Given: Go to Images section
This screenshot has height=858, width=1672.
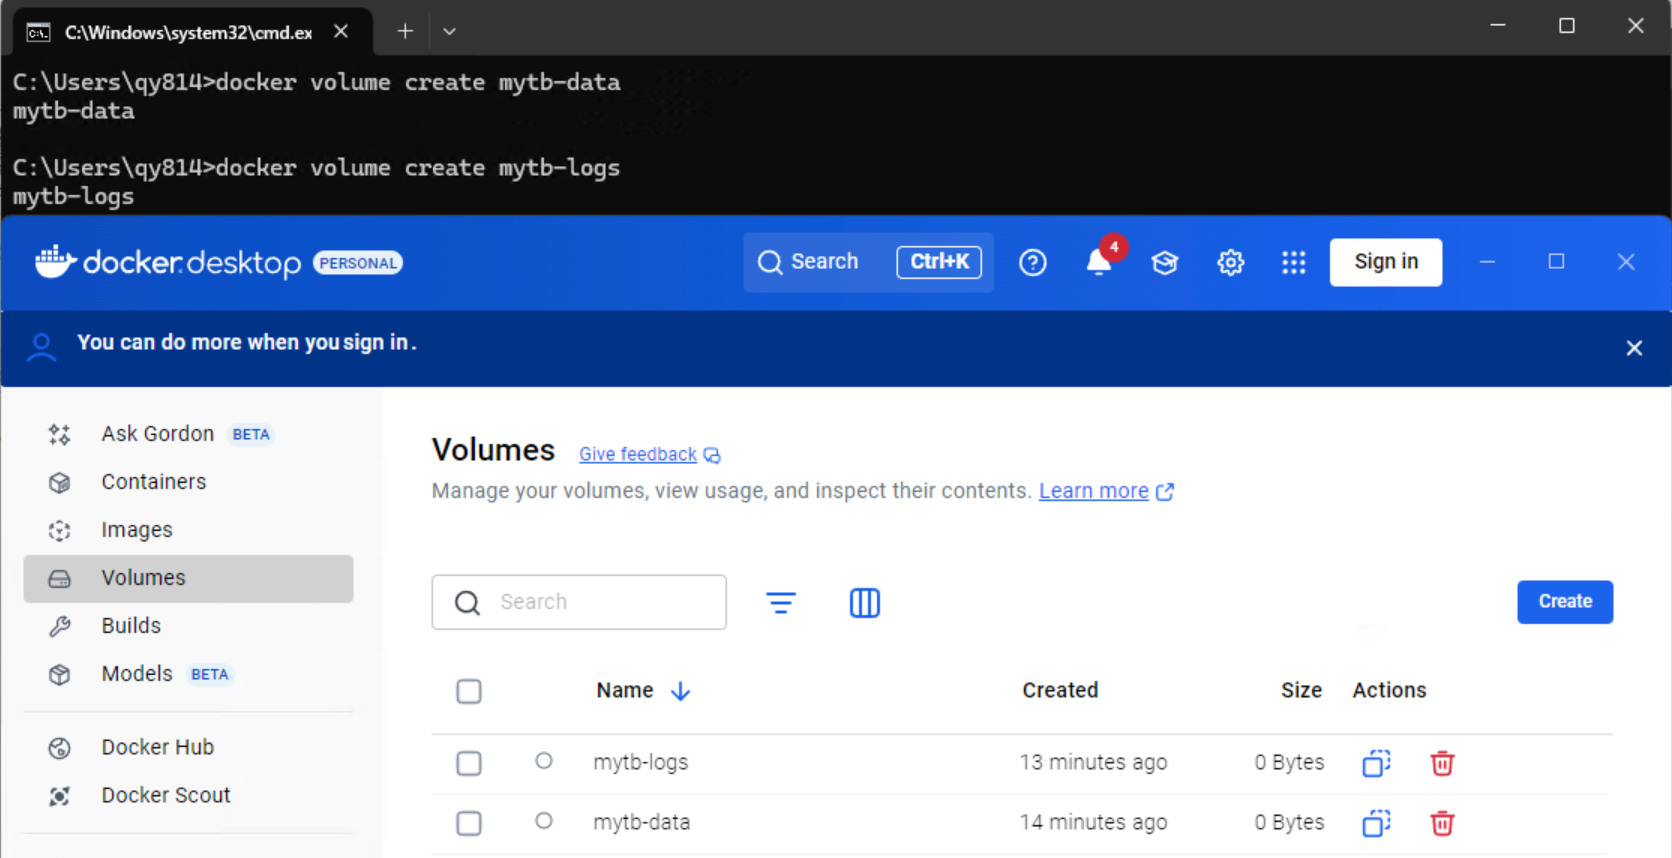Looking at the screenshot, I should coord(188,530).
